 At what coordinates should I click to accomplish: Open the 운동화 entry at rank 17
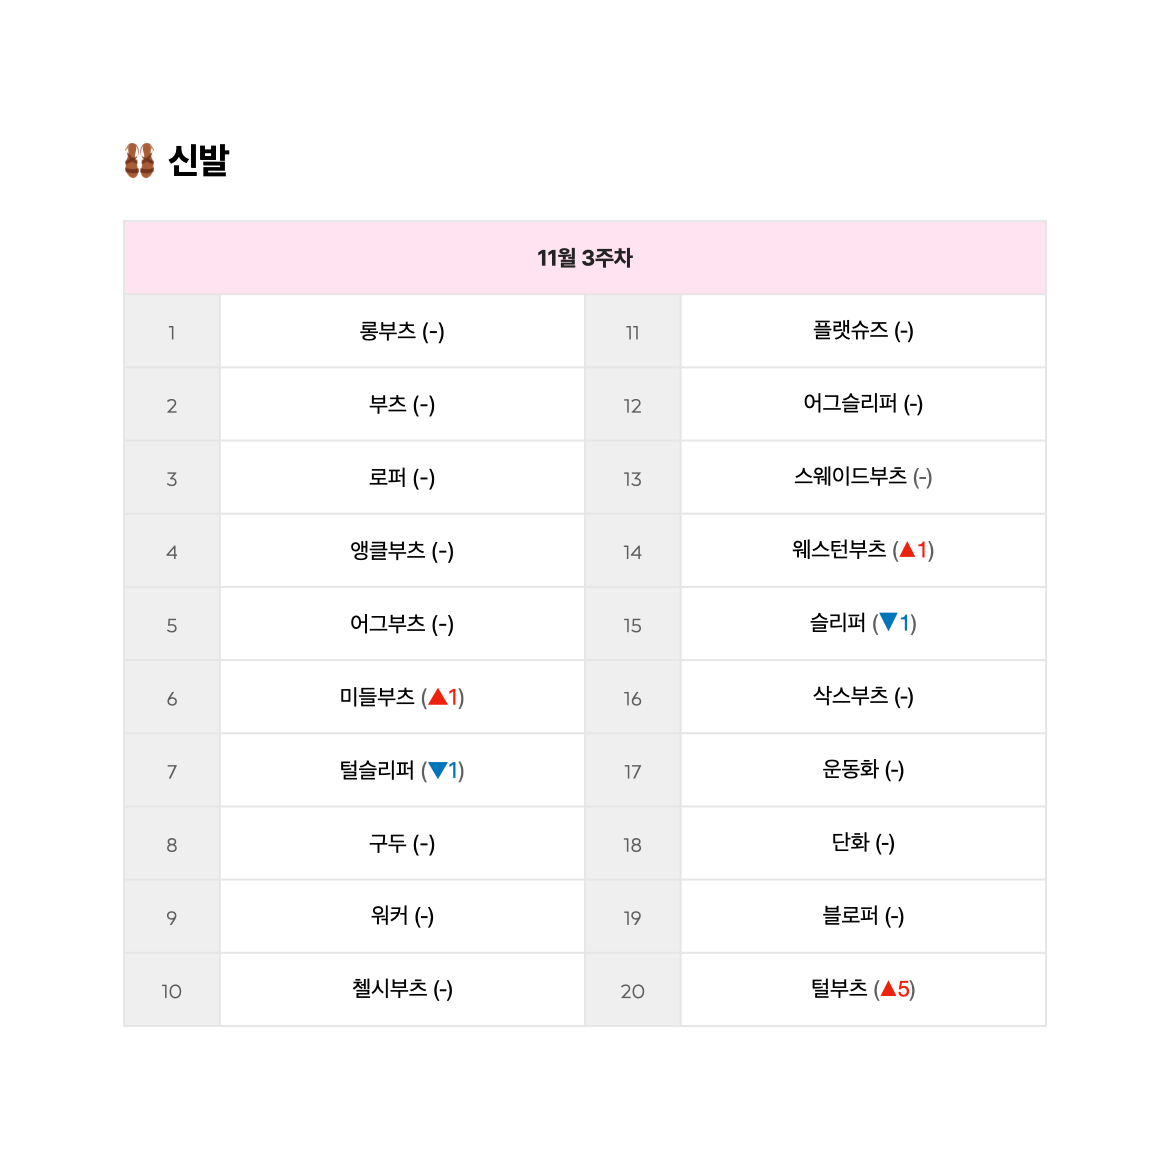(x=863, y=770)
